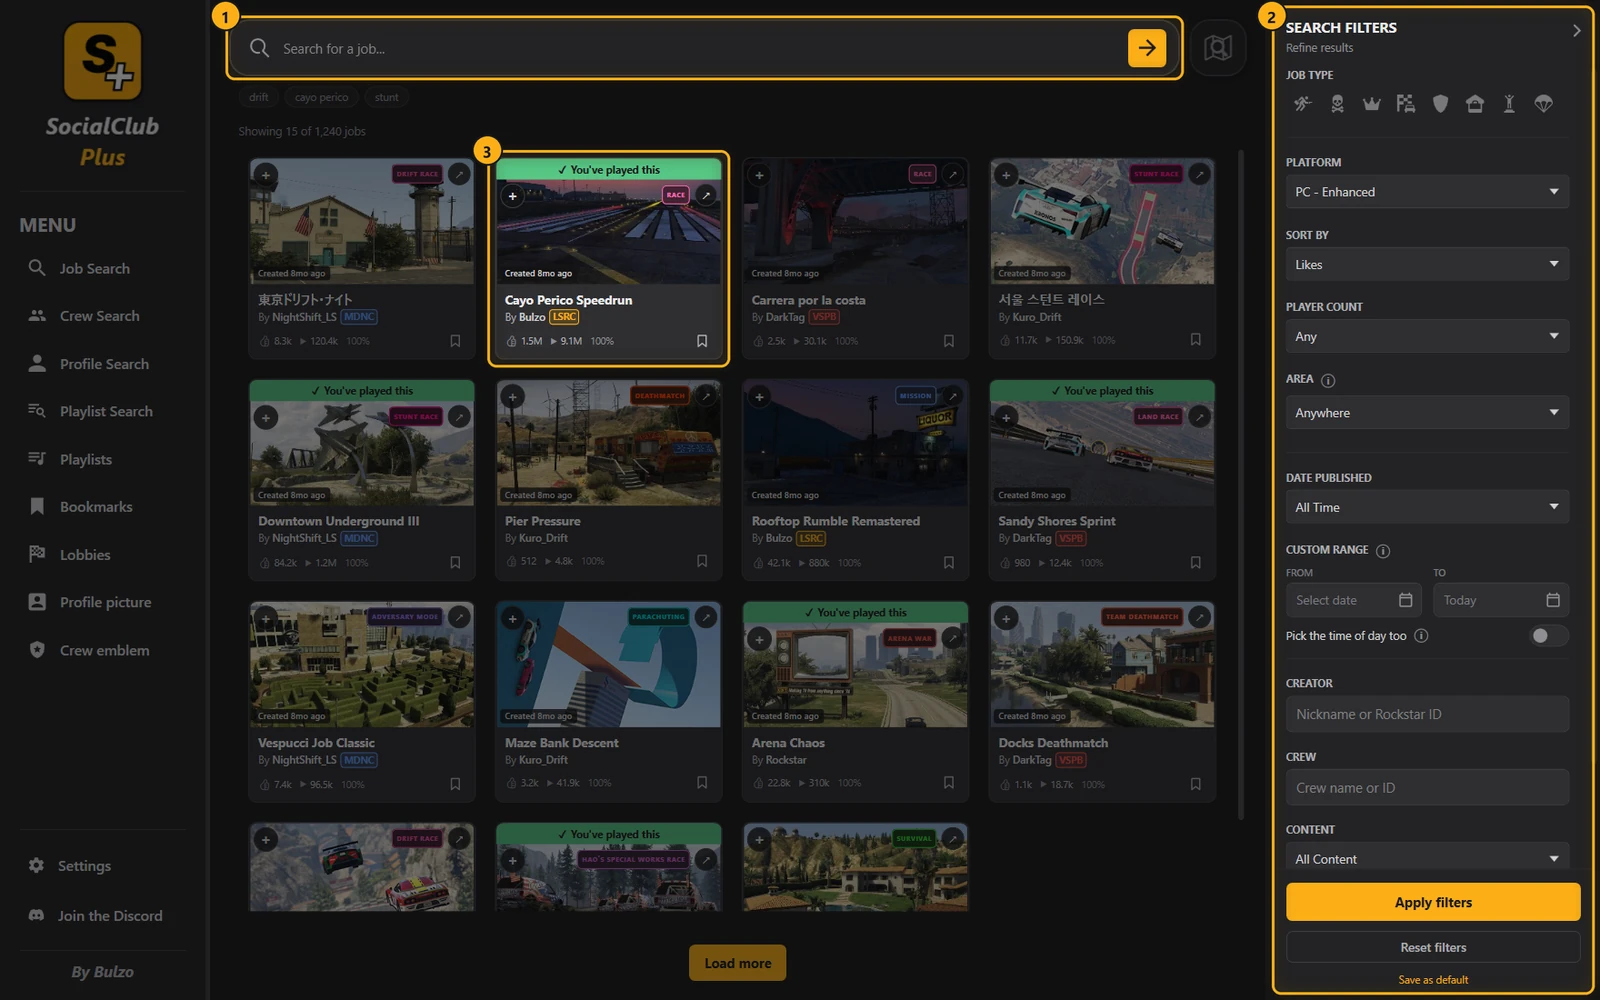Focus the Crew name or ID field
This screenshot has width=1600, height=1000.
tap(1427, 788)
